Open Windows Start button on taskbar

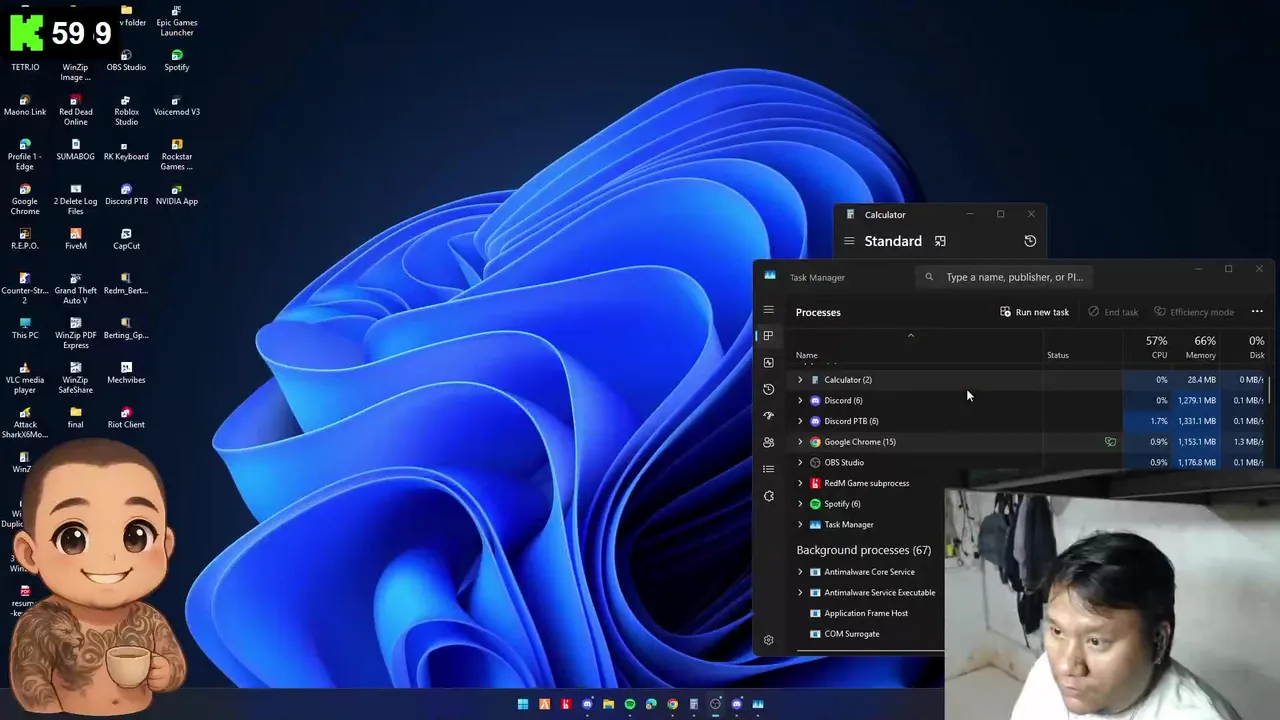pyautogui.click(x=523, y=704)
